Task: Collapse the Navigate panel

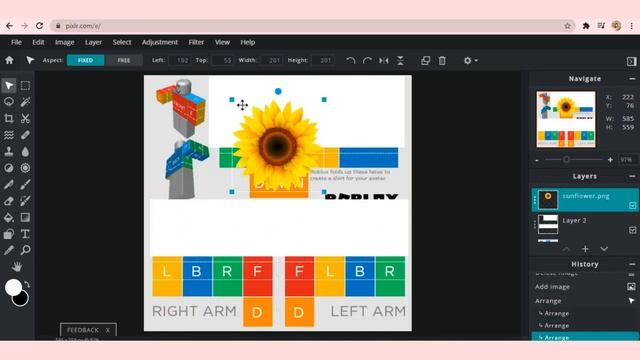Action: [632, 79]
